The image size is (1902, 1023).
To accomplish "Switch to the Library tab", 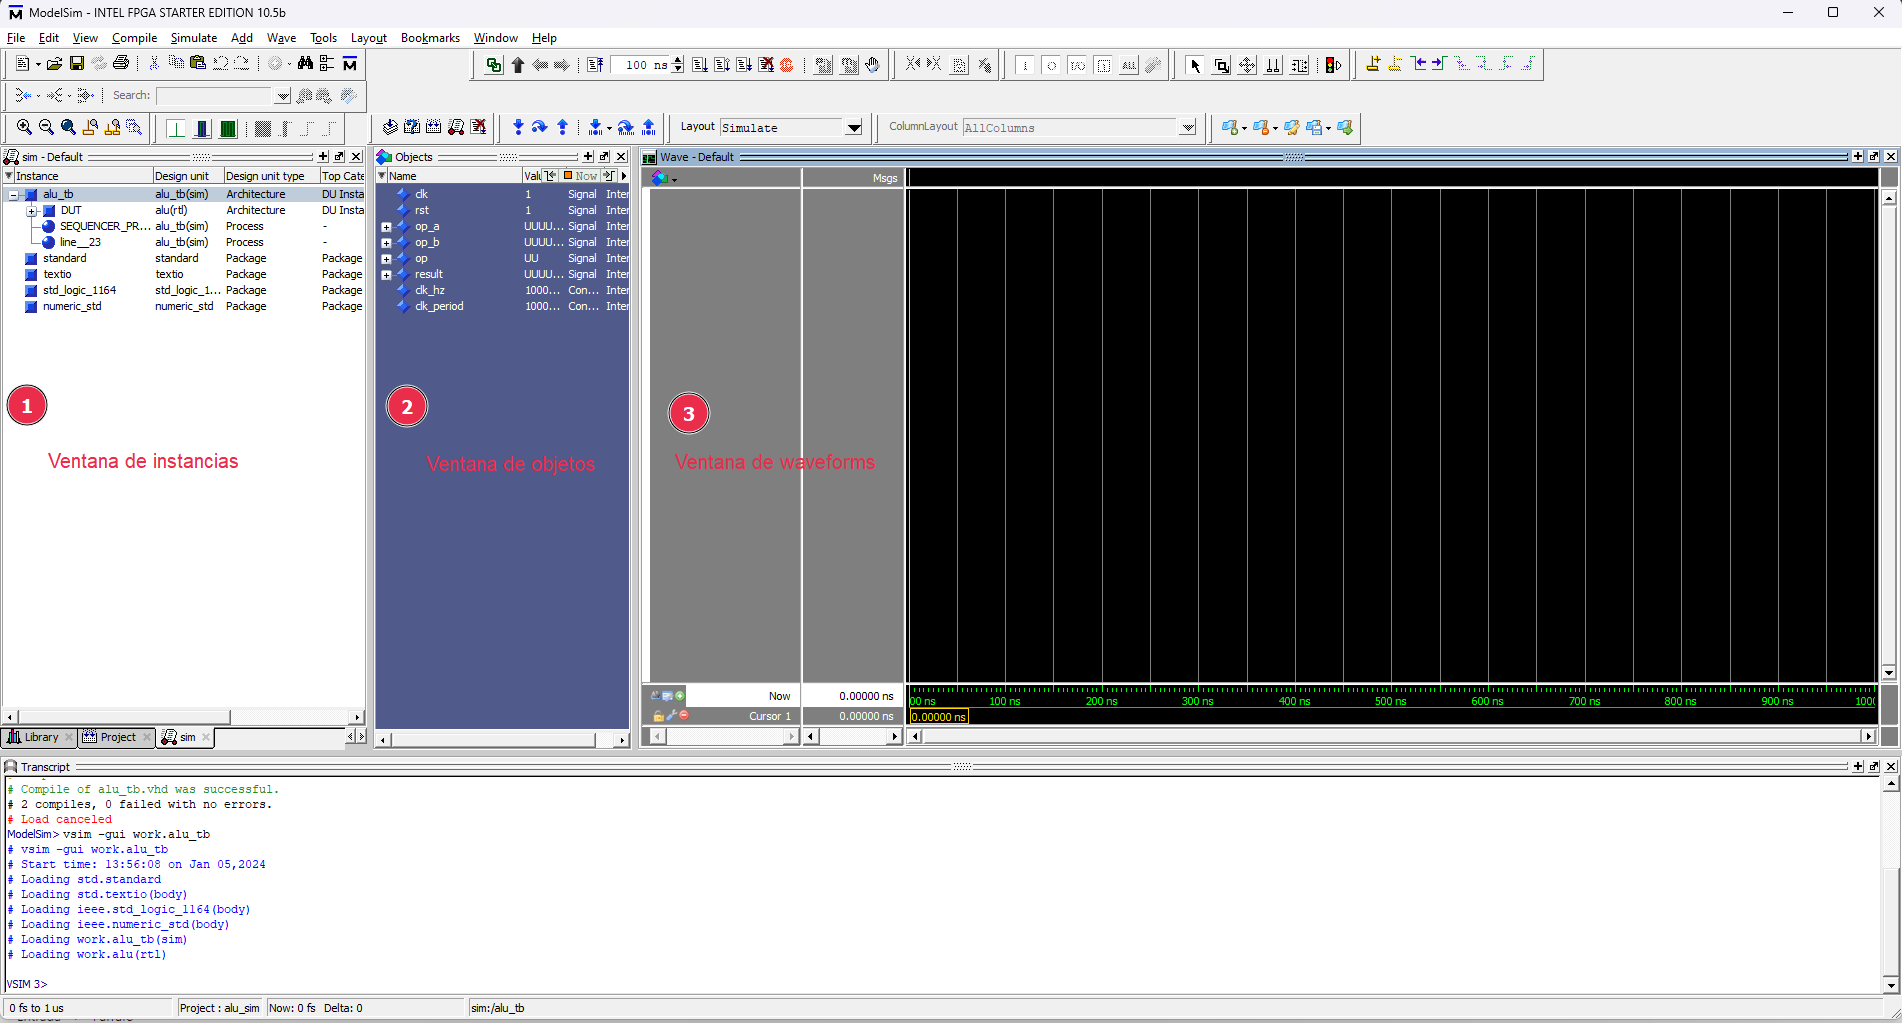I will [40, 737].
